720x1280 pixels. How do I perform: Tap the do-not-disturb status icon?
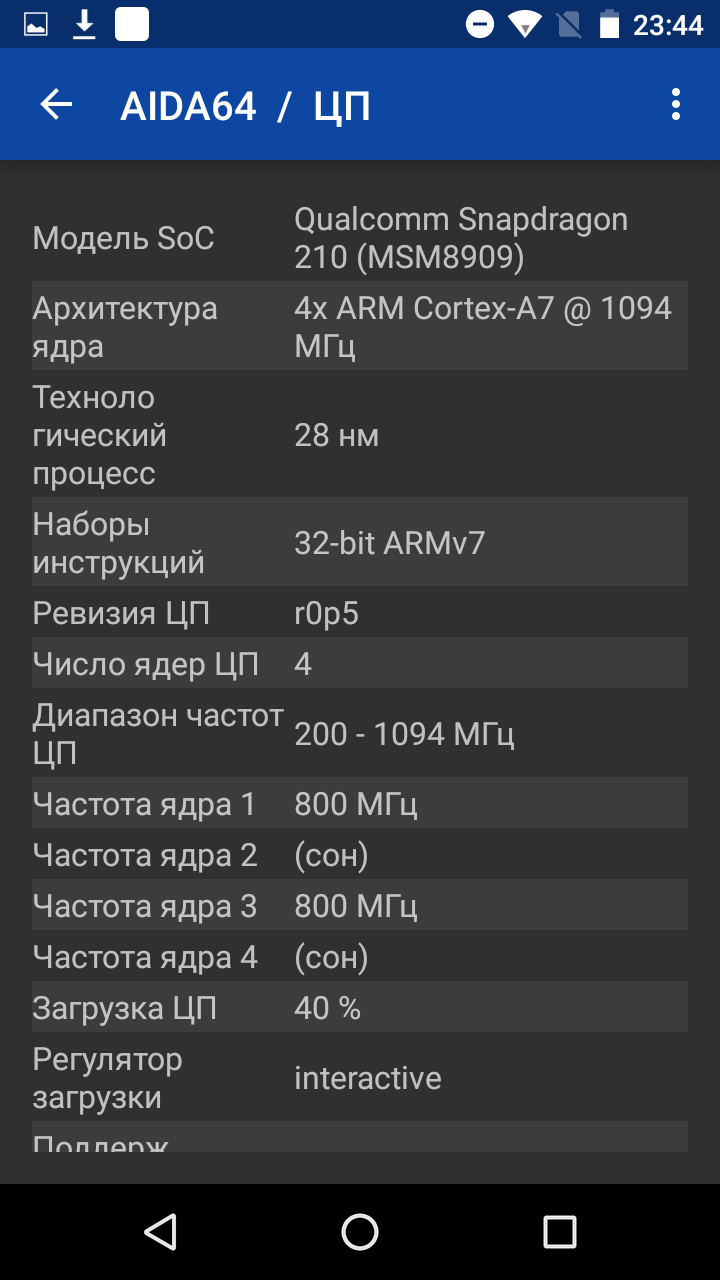(480, 24)
